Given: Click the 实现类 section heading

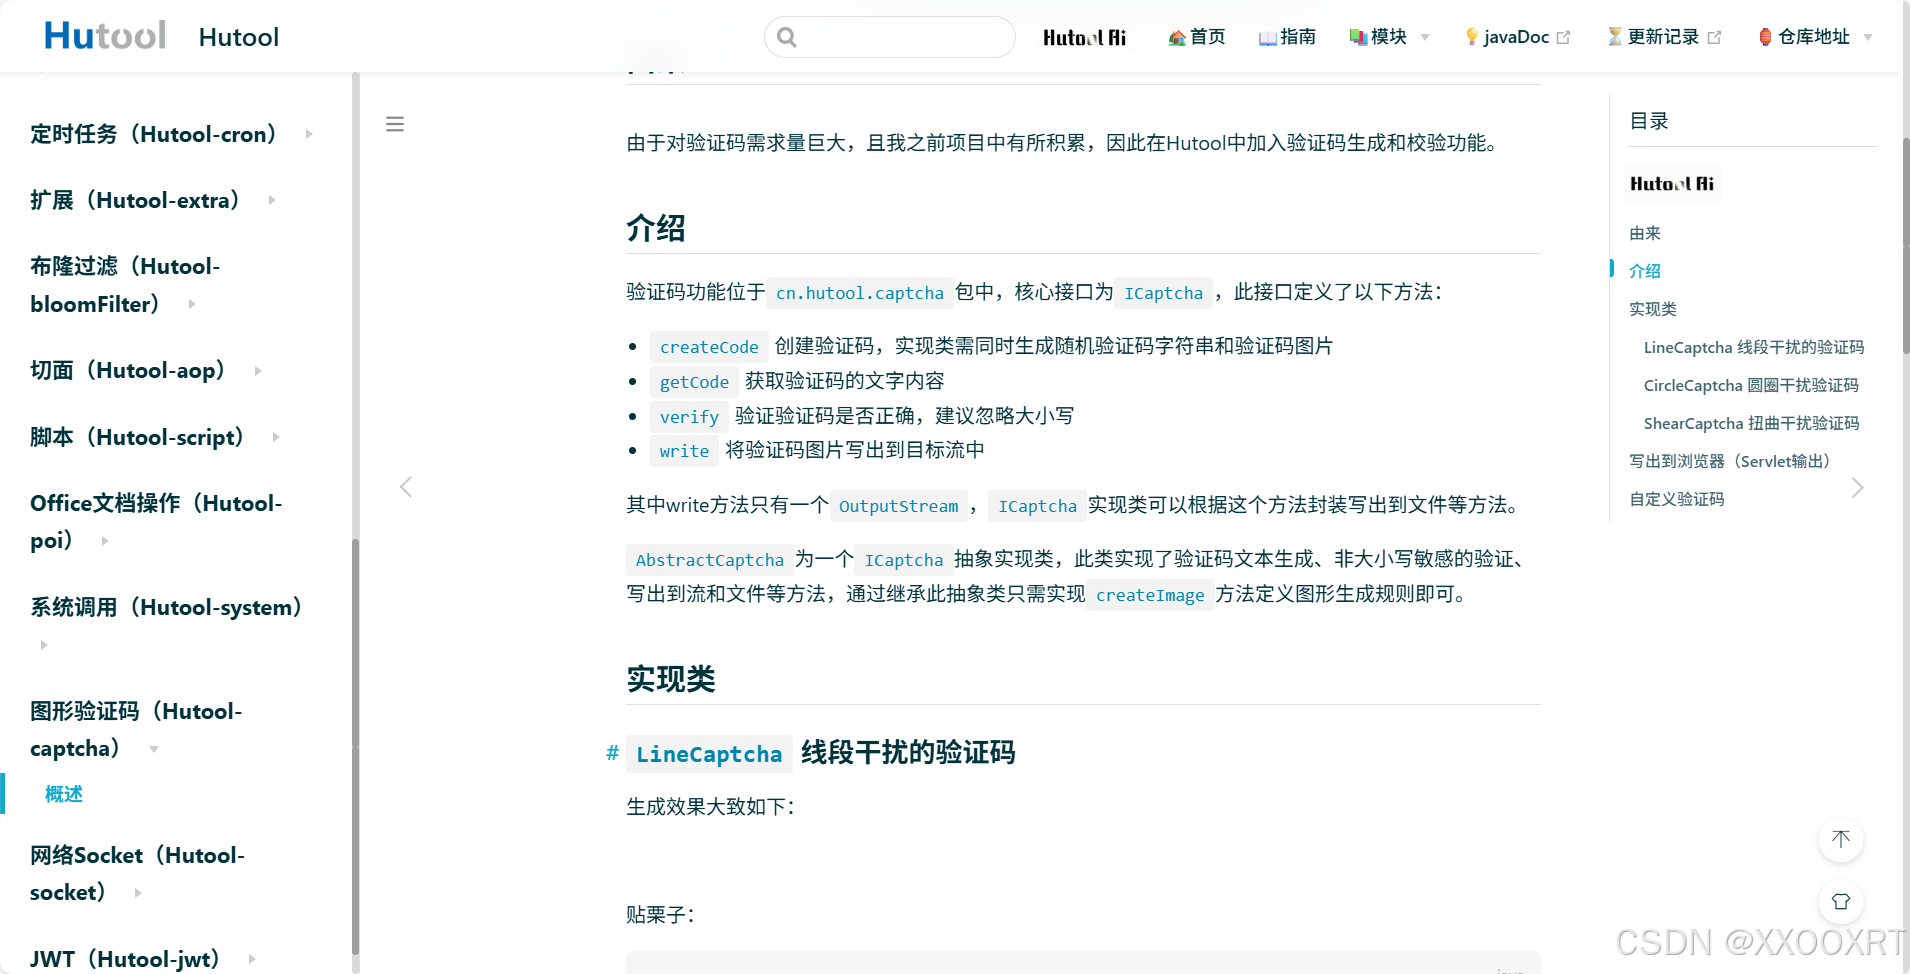Looking at the screenshot, I should coord(671,679).
